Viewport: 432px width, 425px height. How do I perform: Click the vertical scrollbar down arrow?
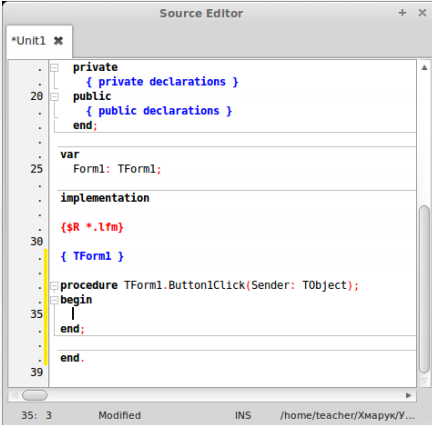pos(424,381)
